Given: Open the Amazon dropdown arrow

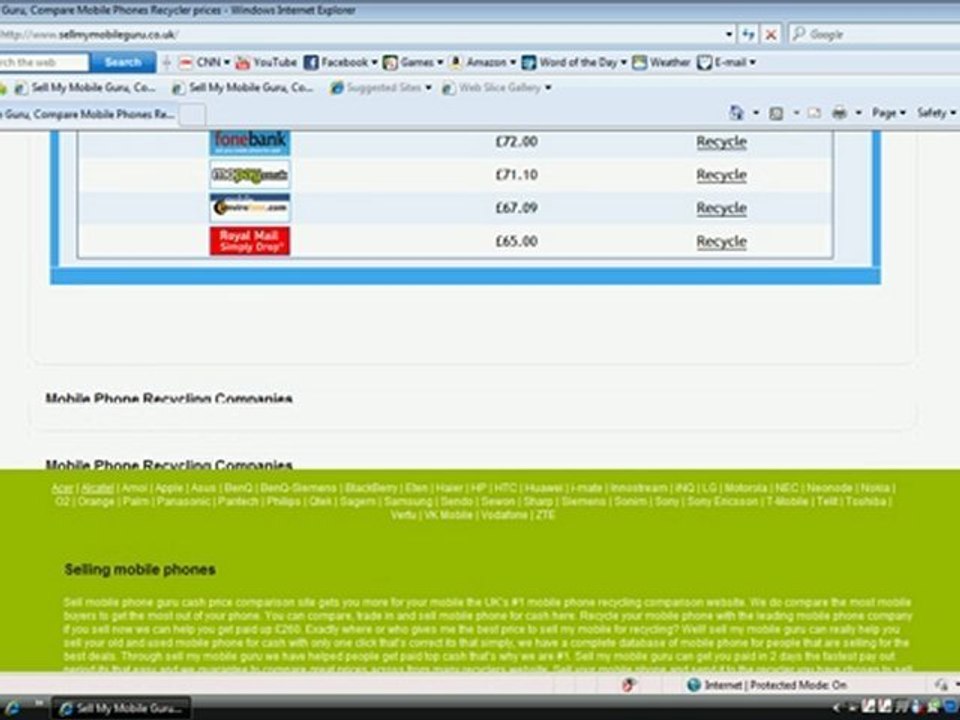Looking at the screenshot, I should coord(513,62).
